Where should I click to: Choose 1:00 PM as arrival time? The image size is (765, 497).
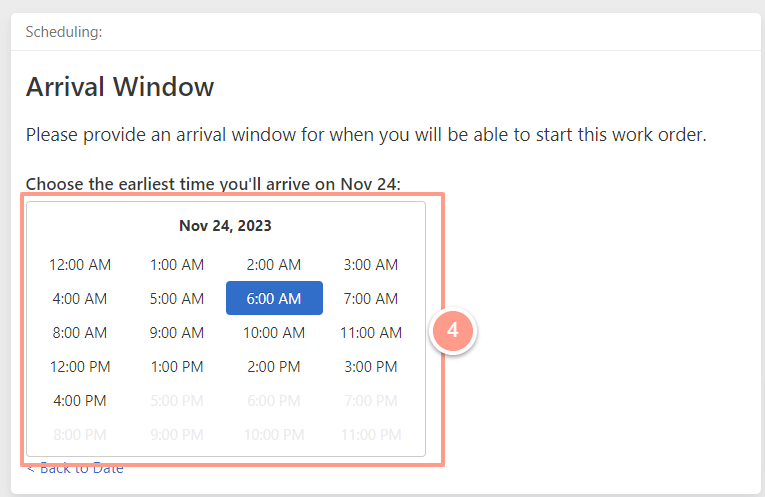click(177, 366)
